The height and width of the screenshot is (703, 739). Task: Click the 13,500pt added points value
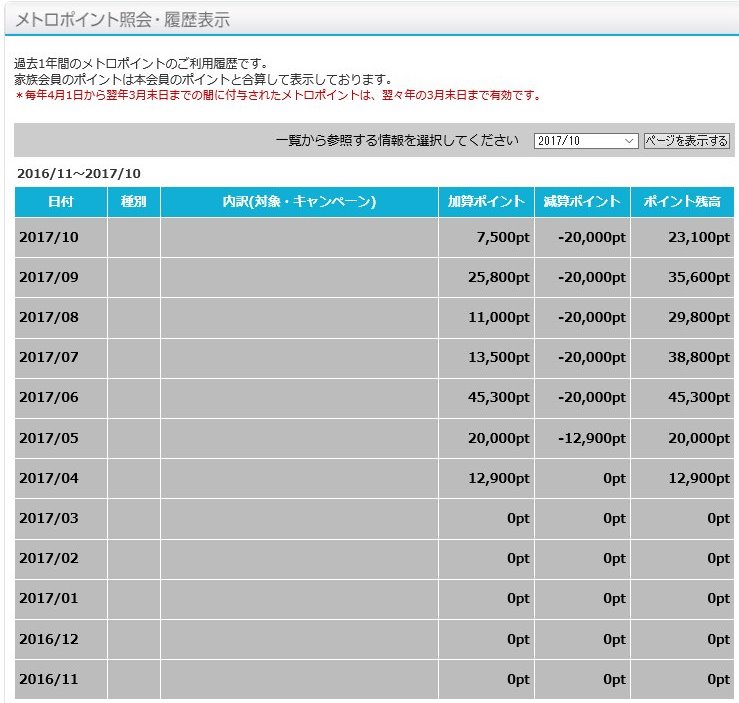click(x=499, y=357)
